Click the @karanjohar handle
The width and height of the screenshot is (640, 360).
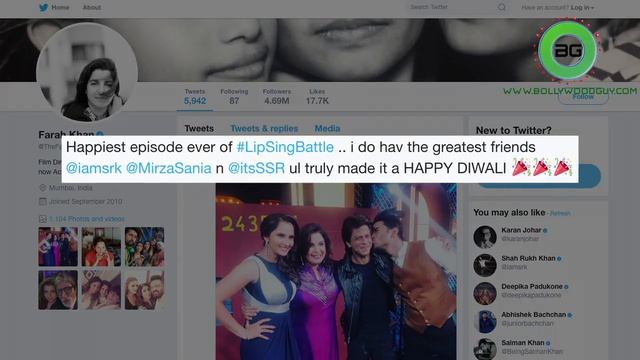(520, 239)
